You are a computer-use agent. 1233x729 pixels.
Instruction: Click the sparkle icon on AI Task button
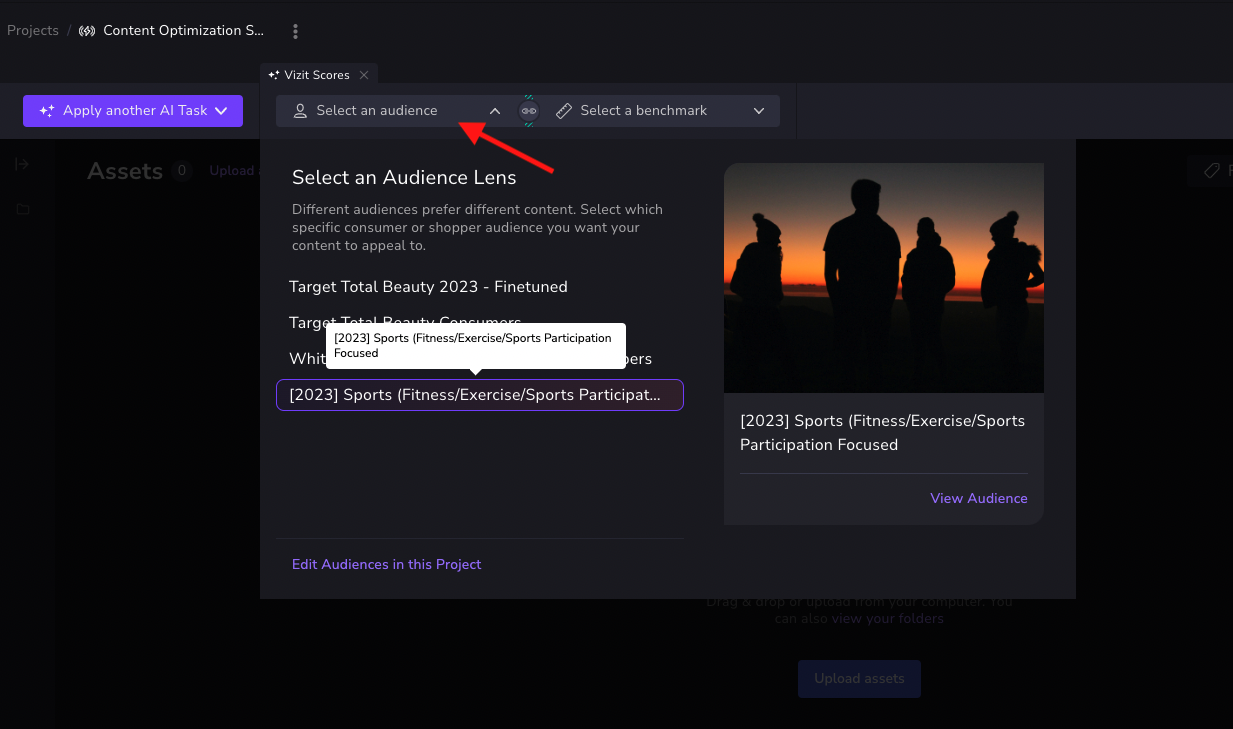[x=47, y=111]
